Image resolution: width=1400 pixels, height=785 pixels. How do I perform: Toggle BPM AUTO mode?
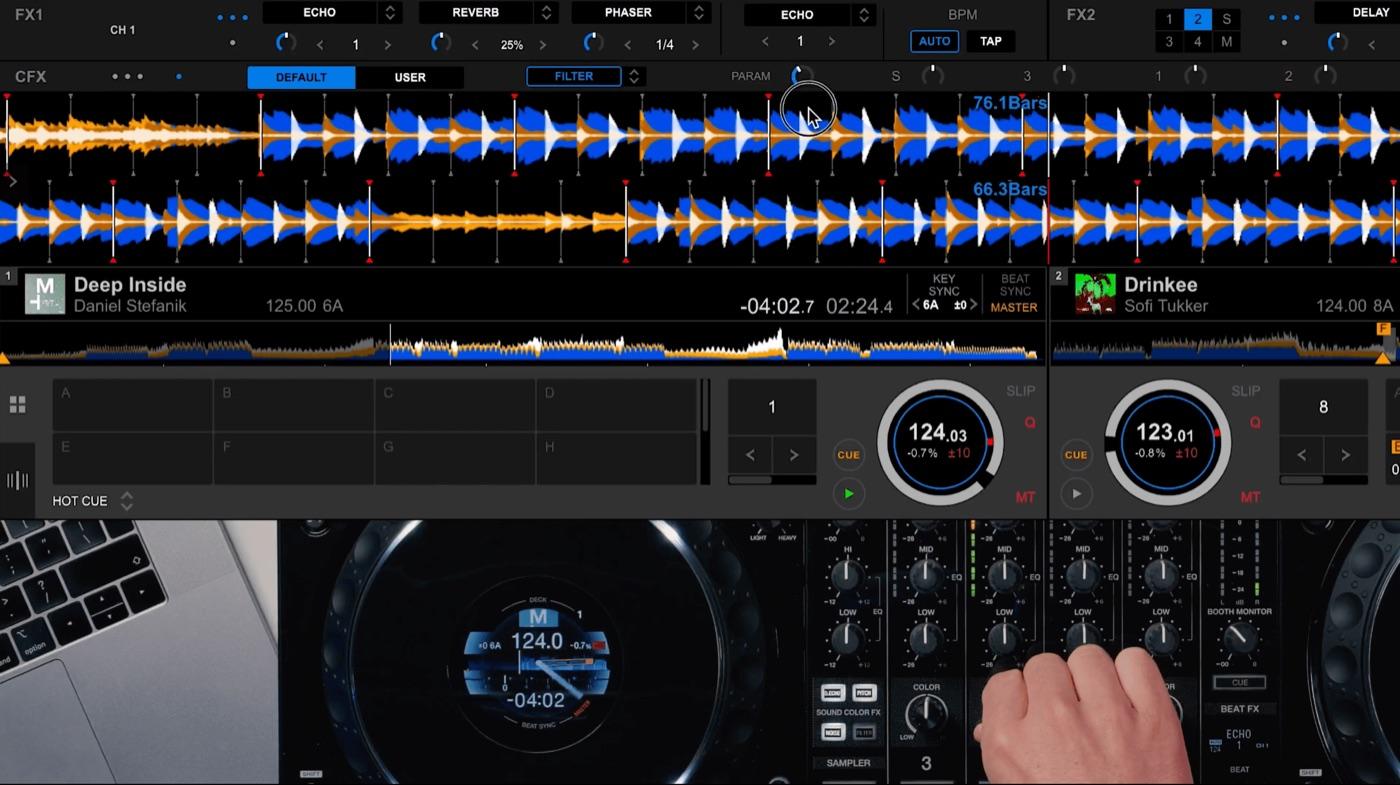pos(935,42)
